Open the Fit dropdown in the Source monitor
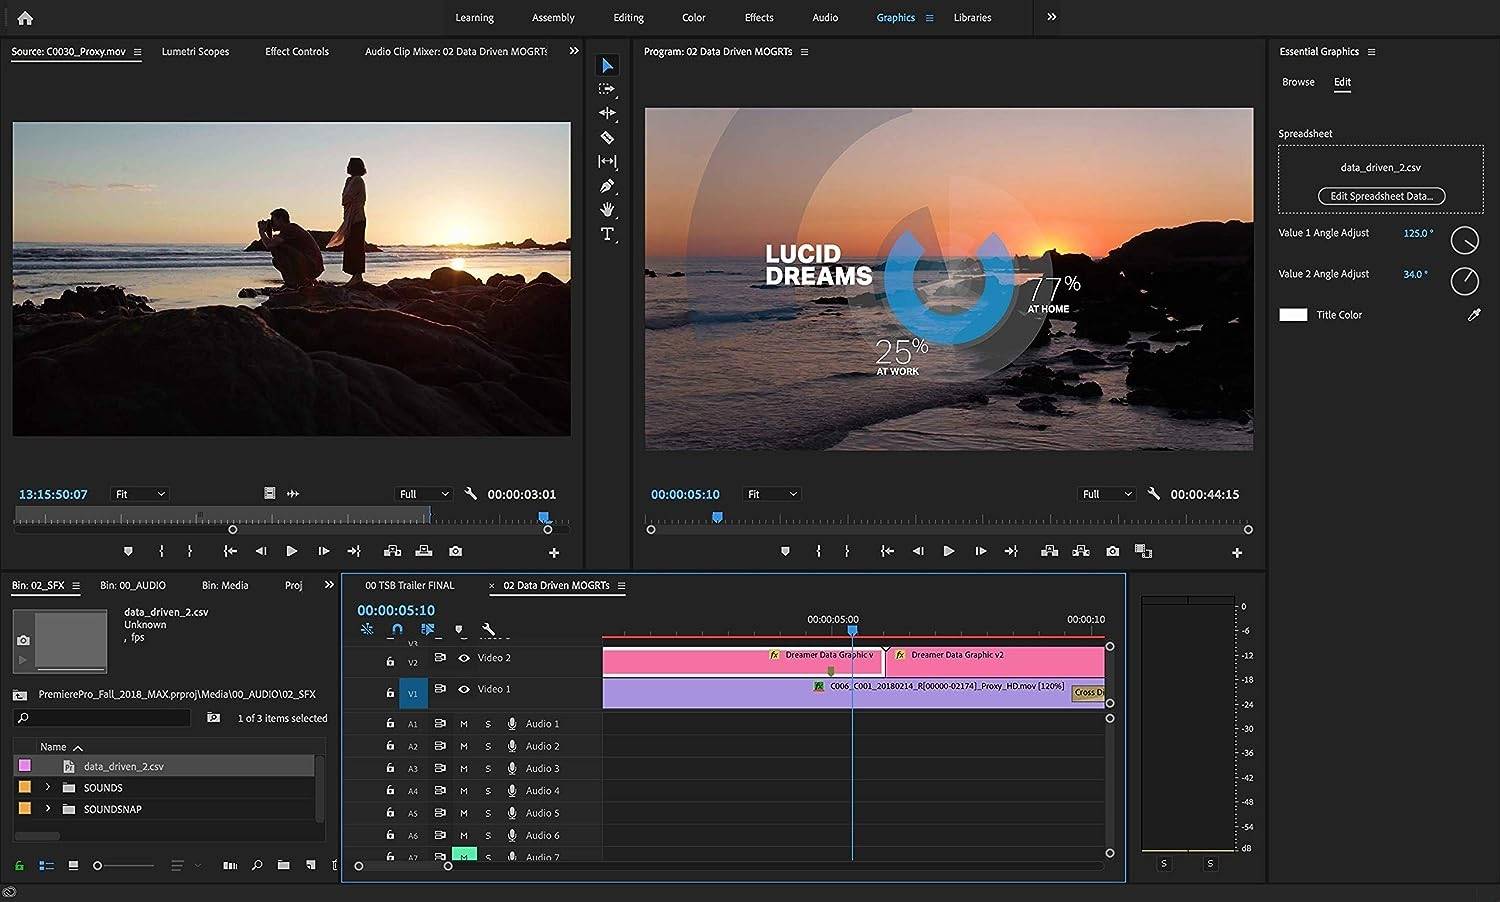The image size is (1500, 902). point(139,493)
